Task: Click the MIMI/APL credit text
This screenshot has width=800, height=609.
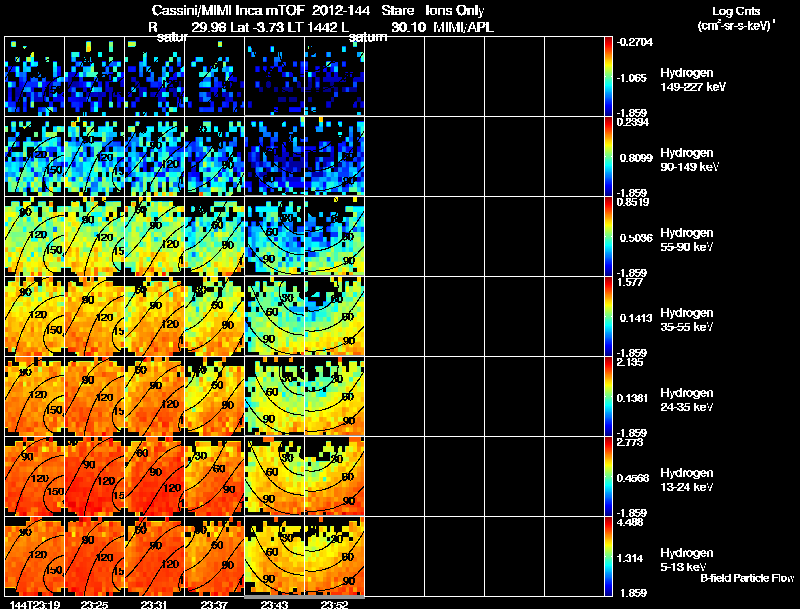Action: pyautogui.click(x=463, y=27)
